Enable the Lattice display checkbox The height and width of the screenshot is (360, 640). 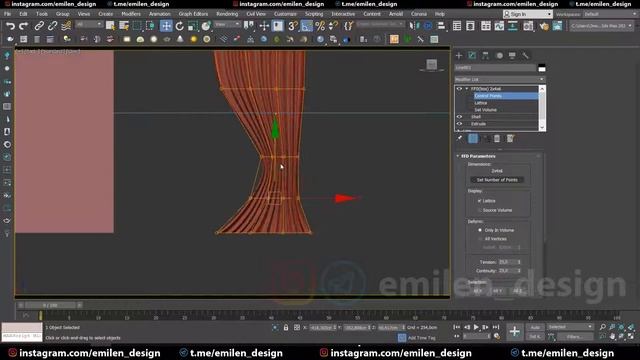tap(480, 201)
